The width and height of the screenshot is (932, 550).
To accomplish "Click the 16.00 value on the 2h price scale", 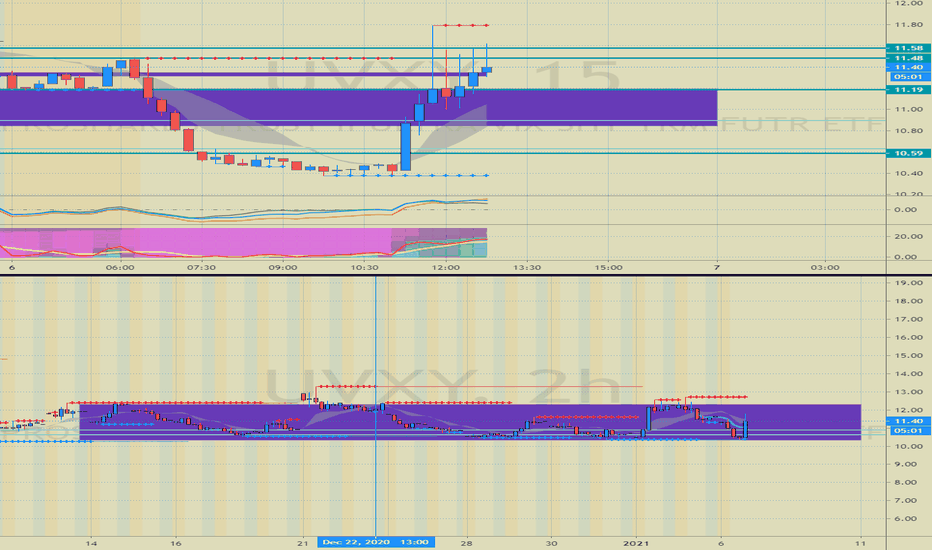I will 908,337.
